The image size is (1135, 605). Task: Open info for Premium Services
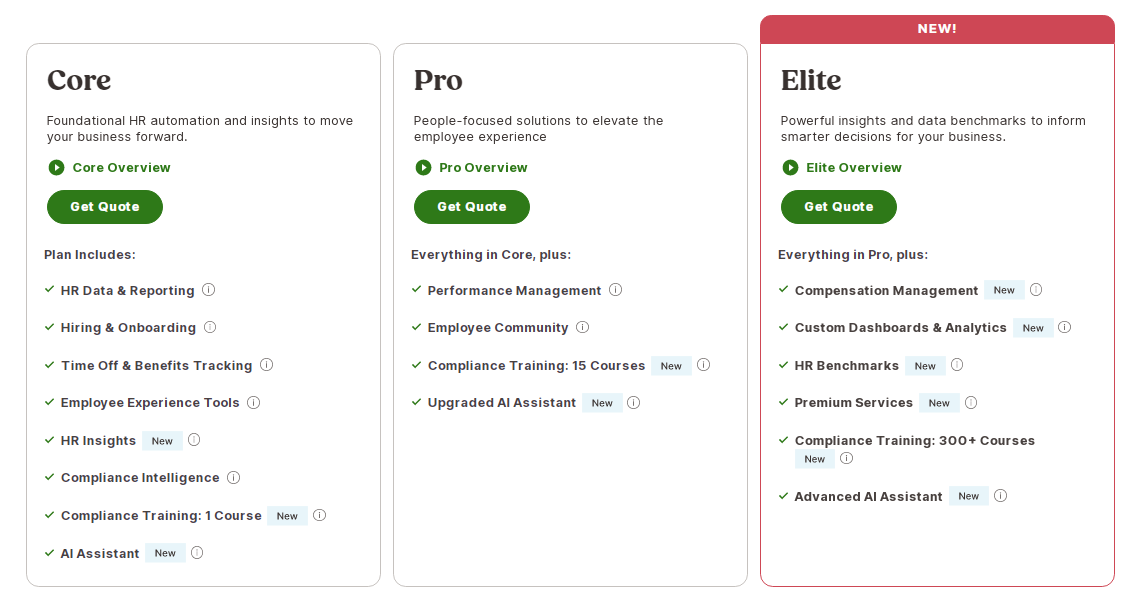click(970, 403)
